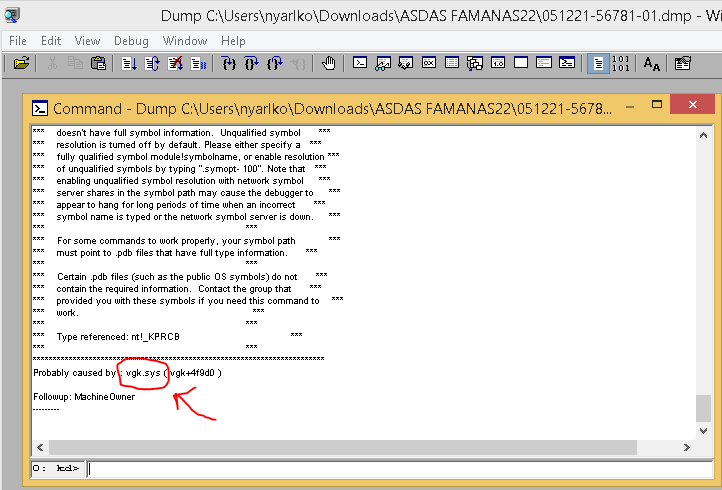Image resolution: width=722 pixels, height=490 pixels.
Task: Click 'vgk+4f9d0' offset text
Action: tap(192, 373)
